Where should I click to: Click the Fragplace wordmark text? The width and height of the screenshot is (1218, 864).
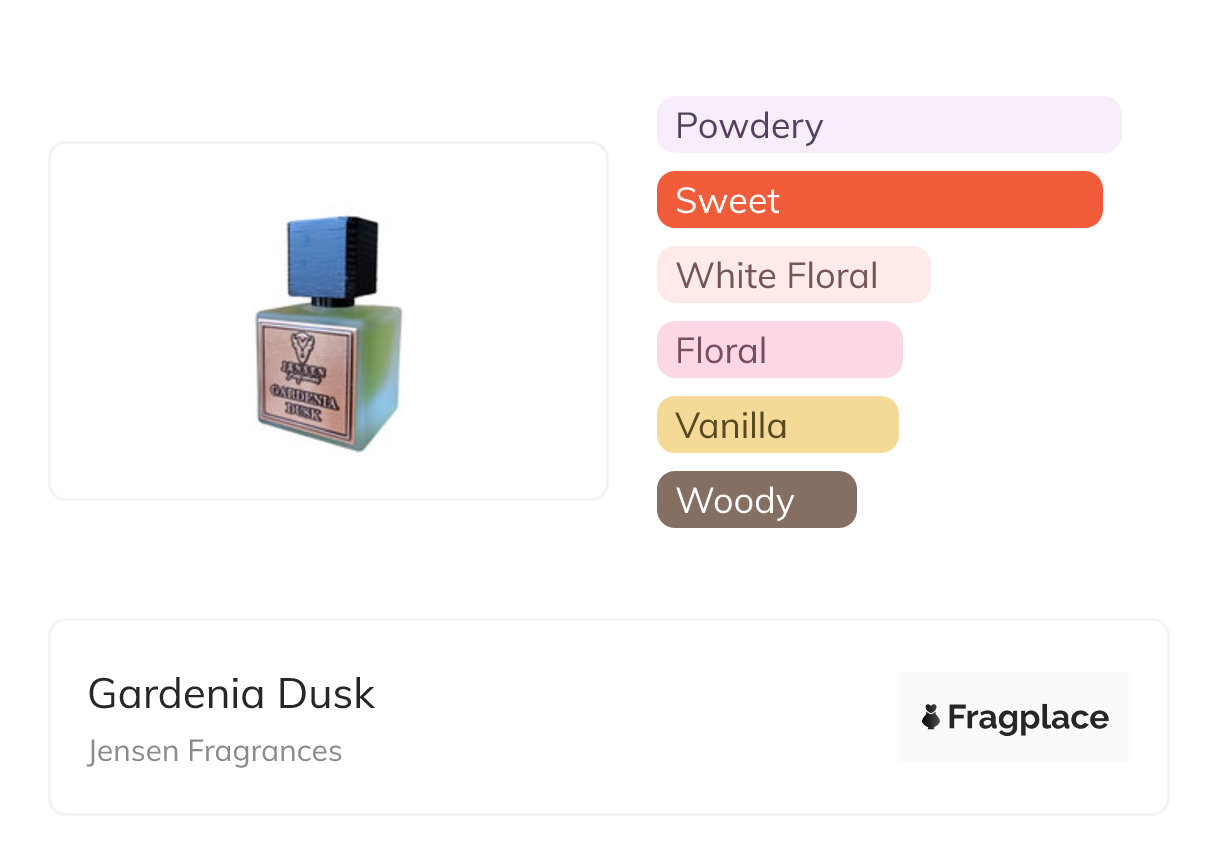(x=1028, y=717)
